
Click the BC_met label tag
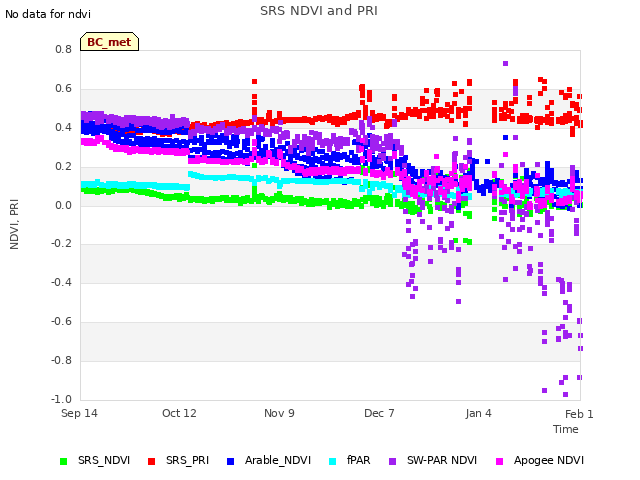click(x=109, y=42)
